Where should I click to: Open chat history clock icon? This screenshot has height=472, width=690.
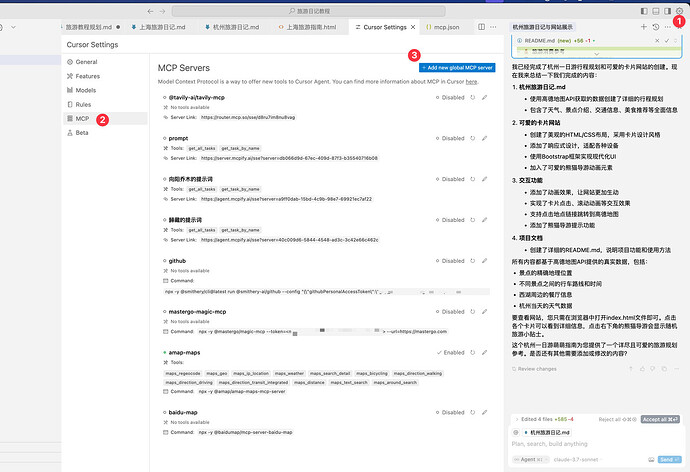click(x=656, y=27)
